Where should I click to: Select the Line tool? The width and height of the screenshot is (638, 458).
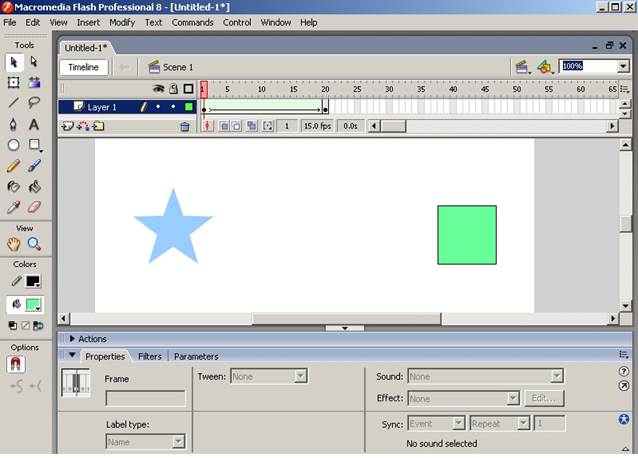tap(14, 103)
